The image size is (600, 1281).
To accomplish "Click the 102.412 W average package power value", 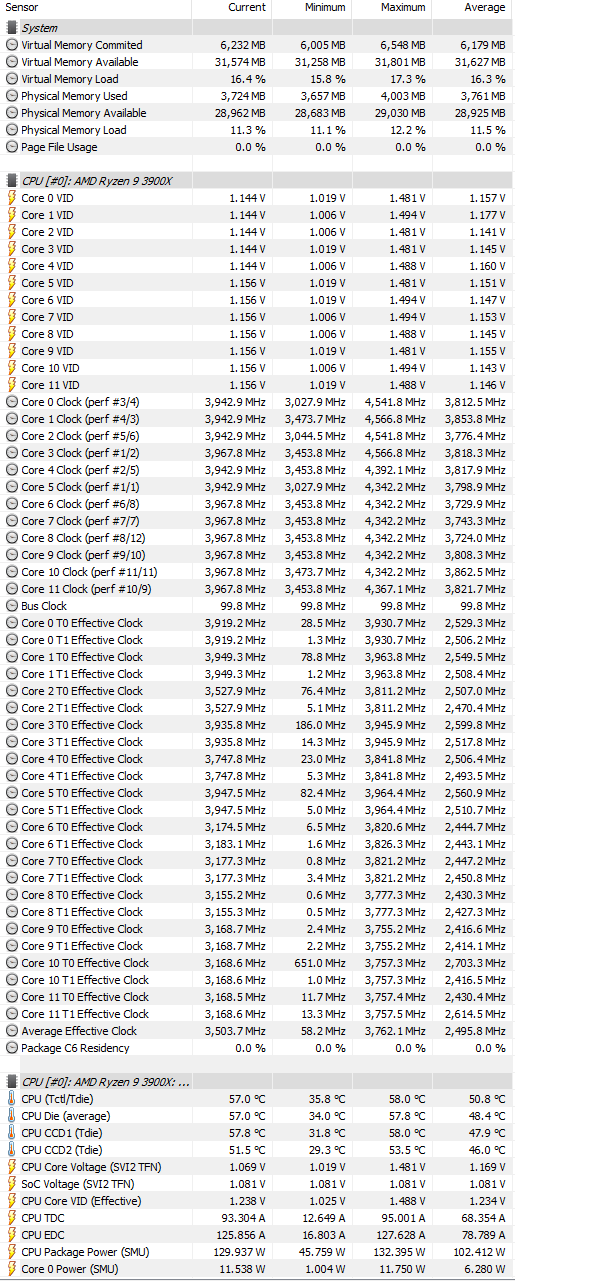I will click(x=477, y=1252).
